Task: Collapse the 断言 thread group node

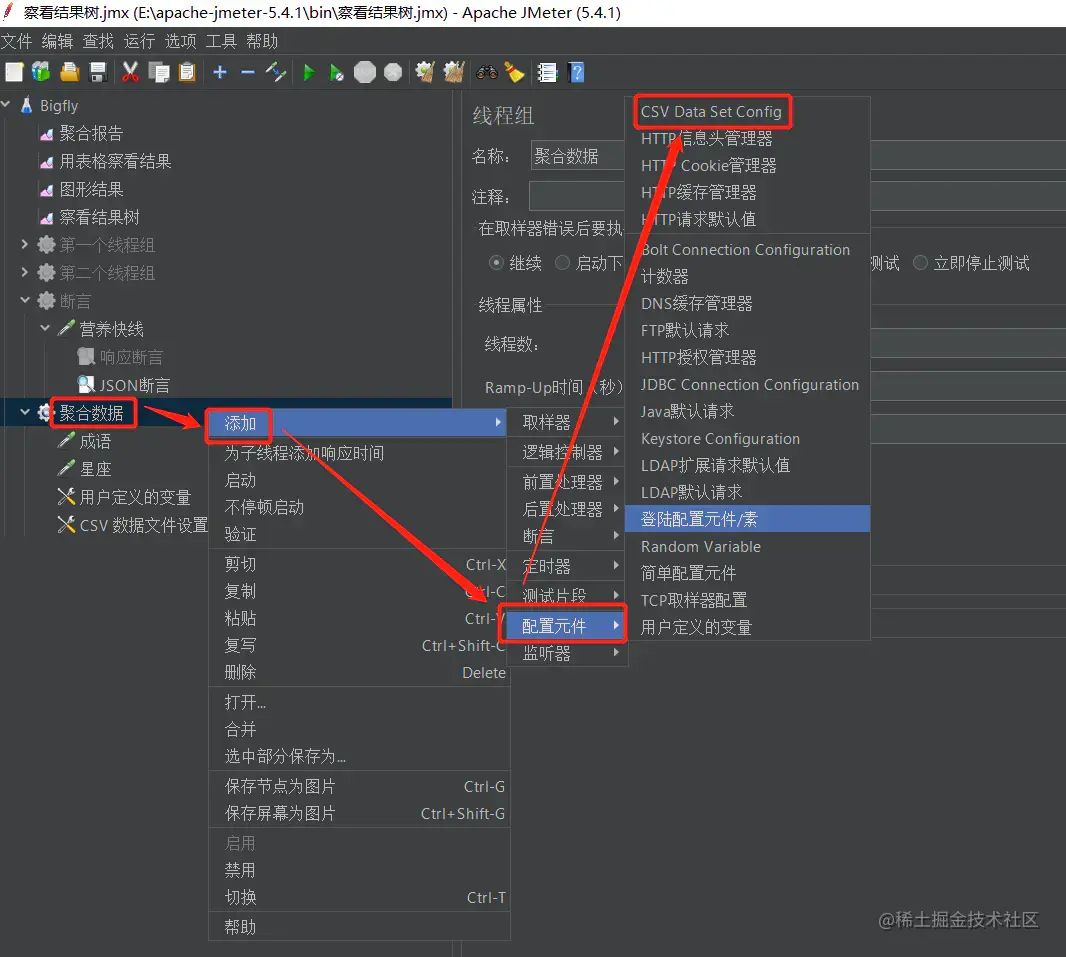Action: (x=24, y=300)
